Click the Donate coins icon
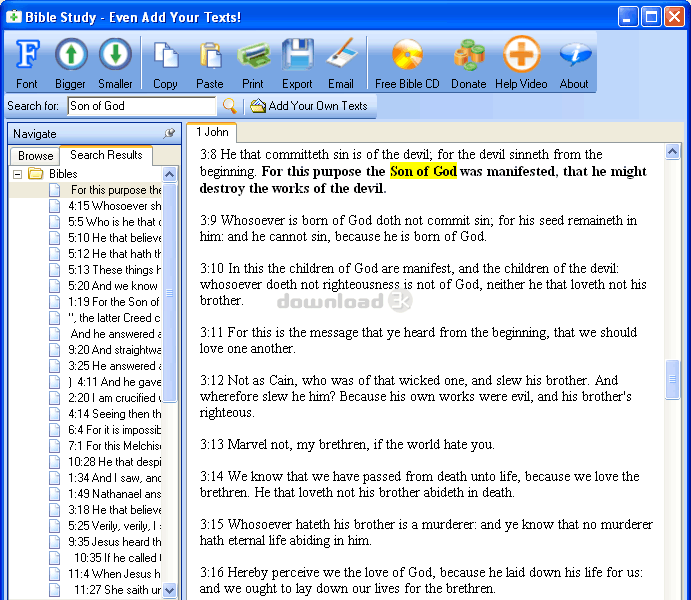Viewport: 691px width, 600px height. coord(469,55)
